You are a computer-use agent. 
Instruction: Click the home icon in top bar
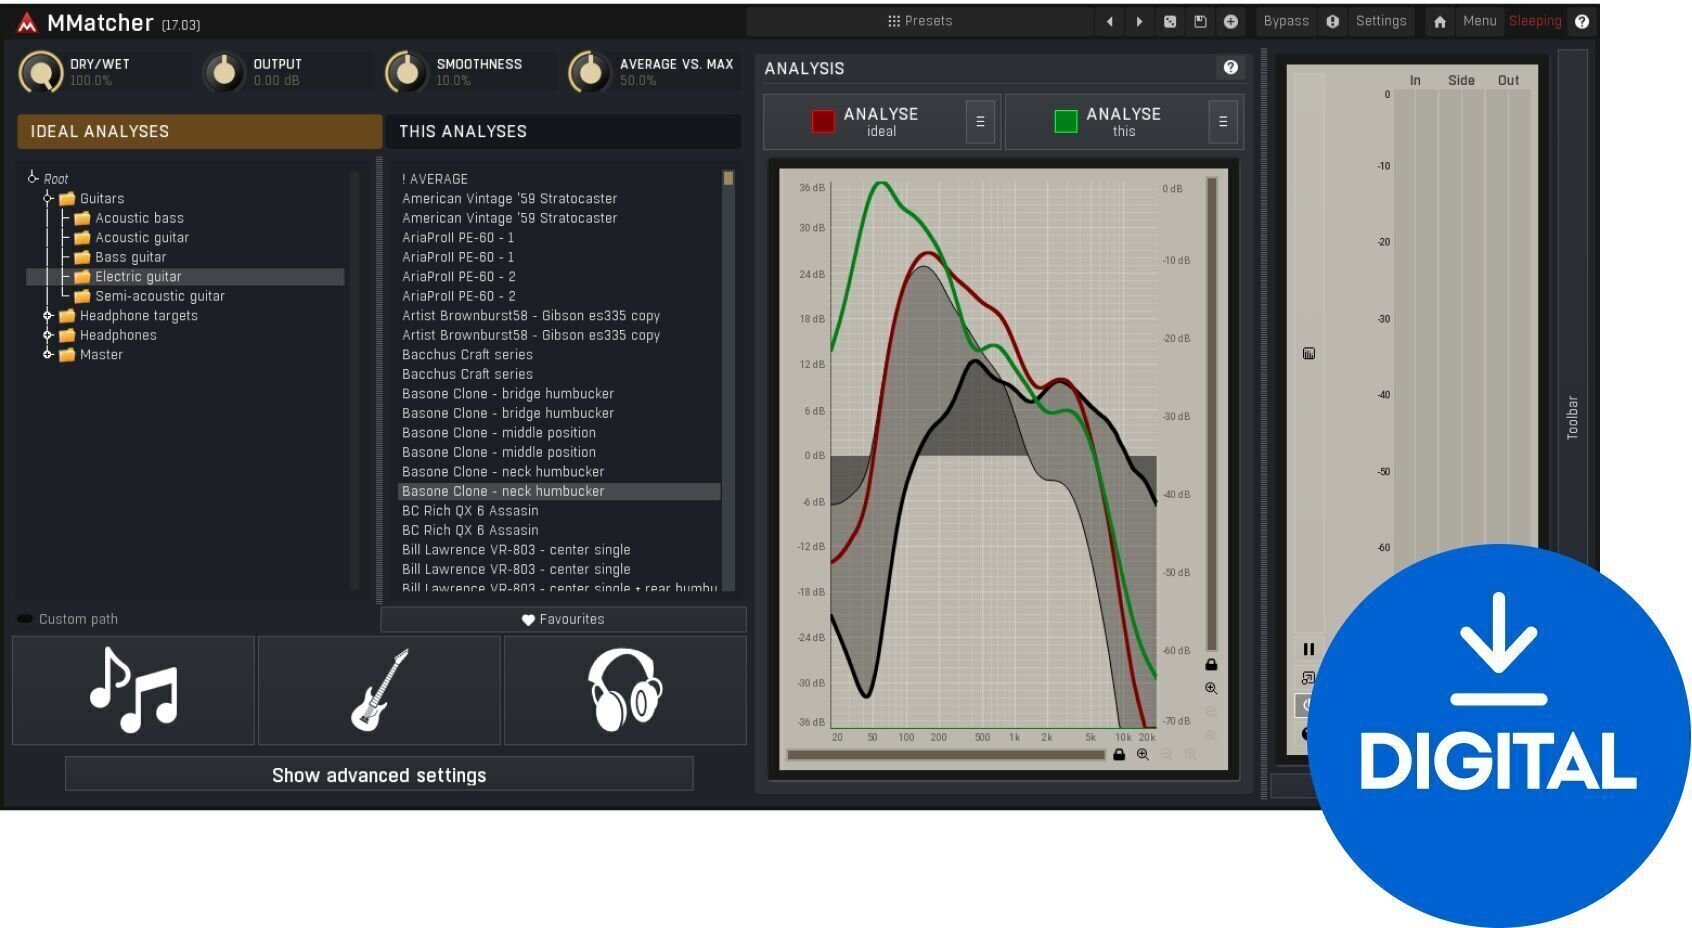coord(1439,22)
